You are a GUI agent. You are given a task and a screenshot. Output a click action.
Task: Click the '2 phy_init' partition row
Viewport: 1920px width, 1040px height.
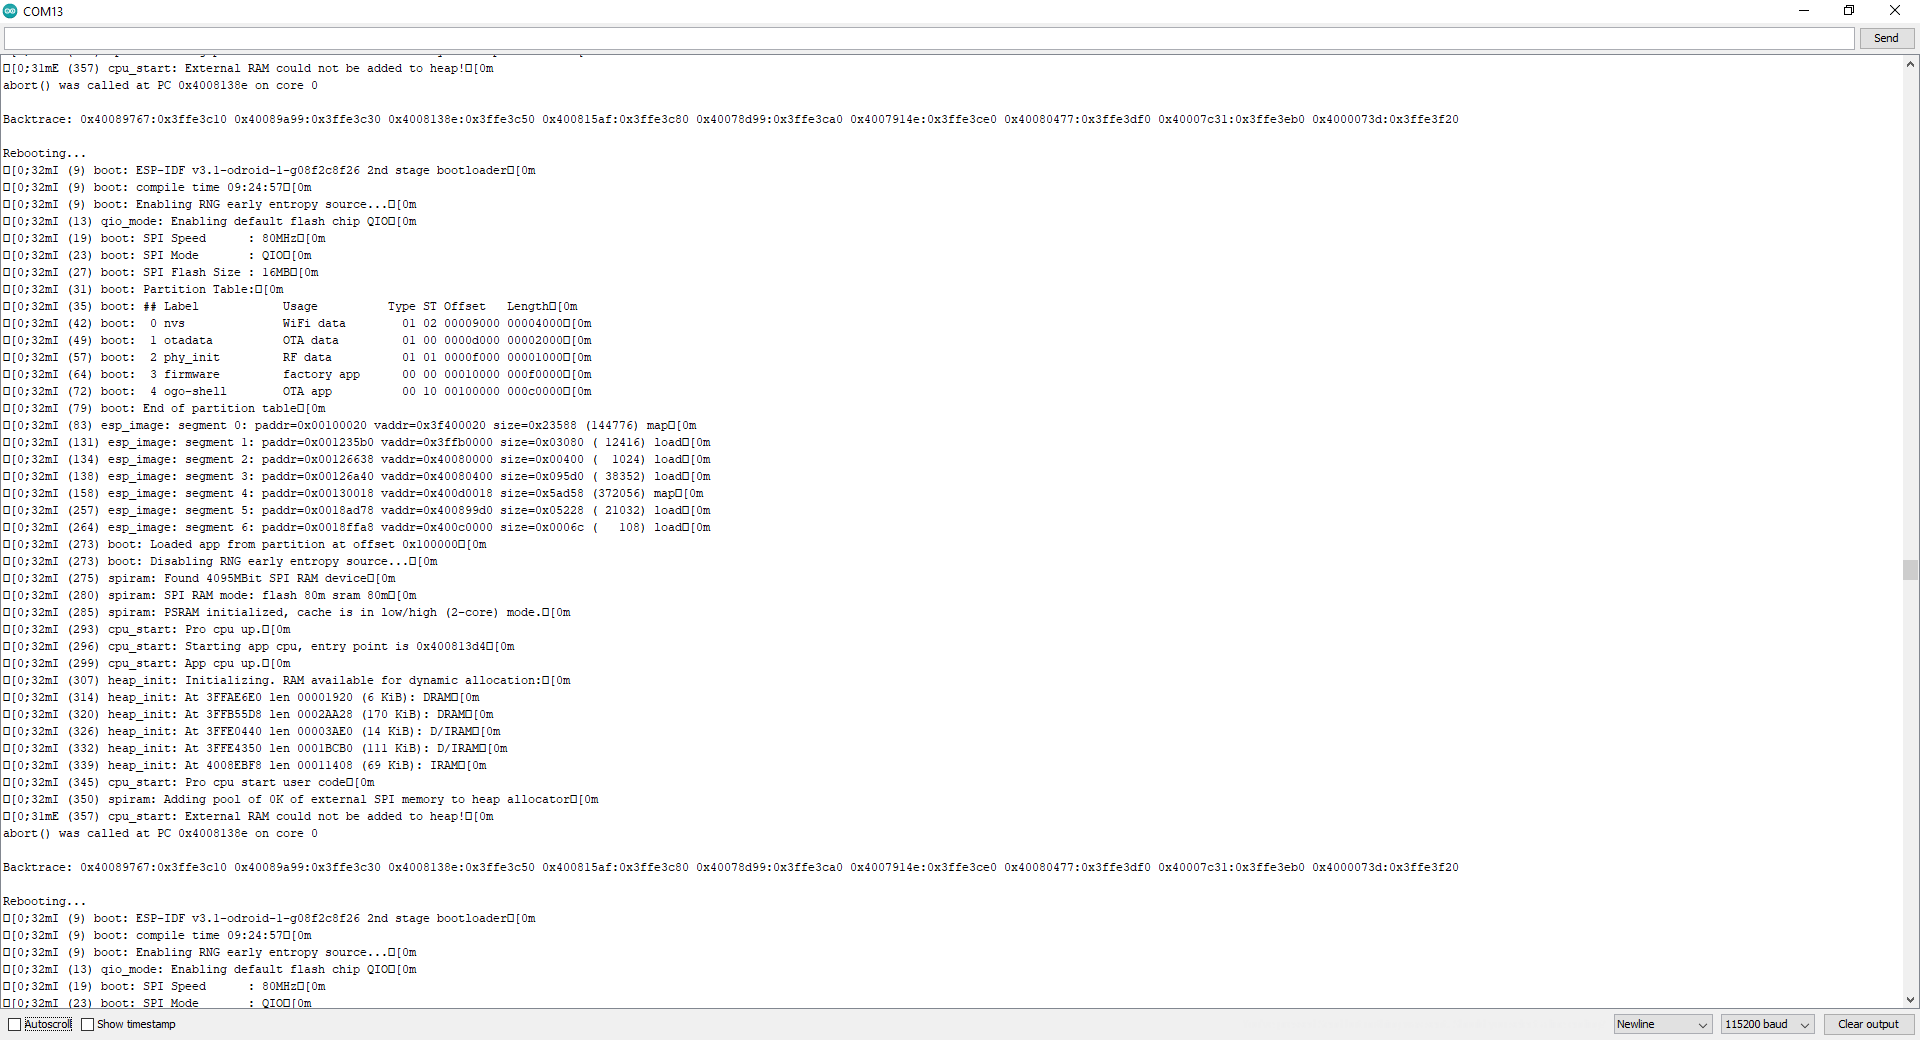coord(297,357)
